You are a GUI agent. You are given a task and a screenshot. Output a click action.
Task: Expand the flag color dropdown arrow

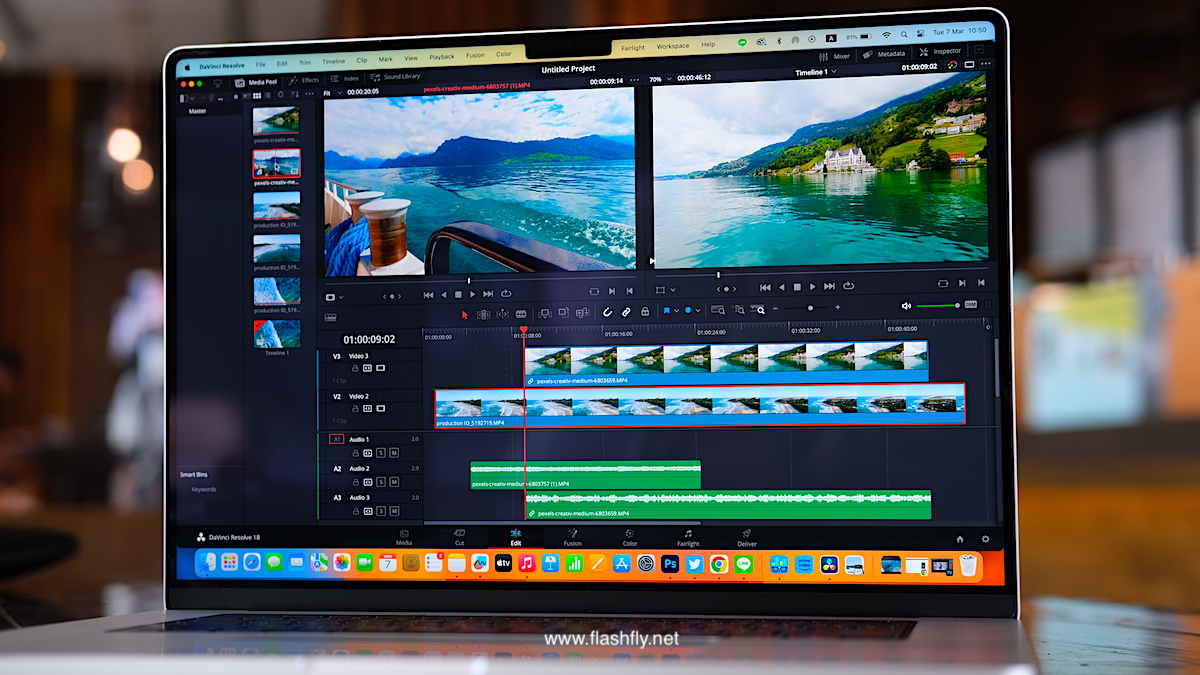(x=676, y=311)
